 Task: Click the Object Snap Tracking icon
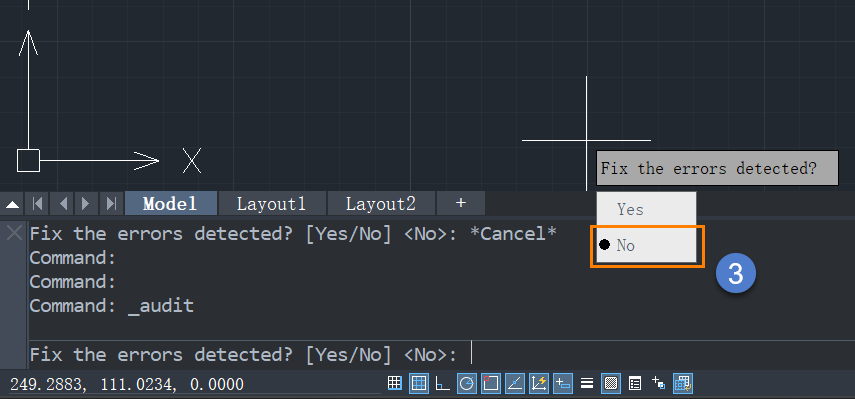pyautogui.click(x=514, y=384)
